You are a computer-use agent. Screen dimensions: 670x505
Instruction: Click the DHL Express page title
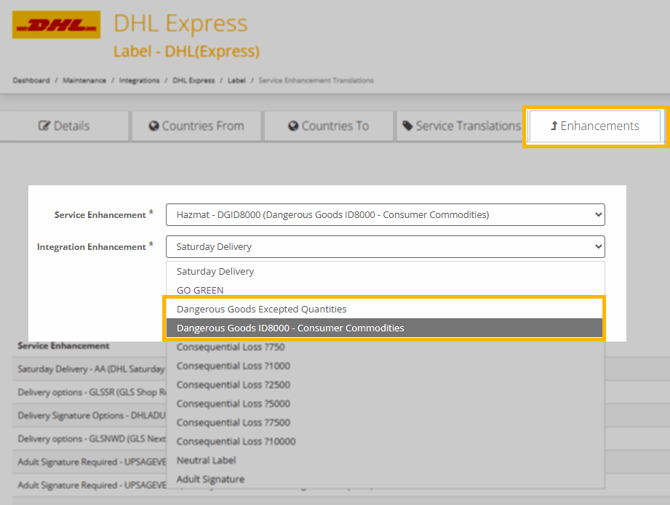(x=180, y=23)
